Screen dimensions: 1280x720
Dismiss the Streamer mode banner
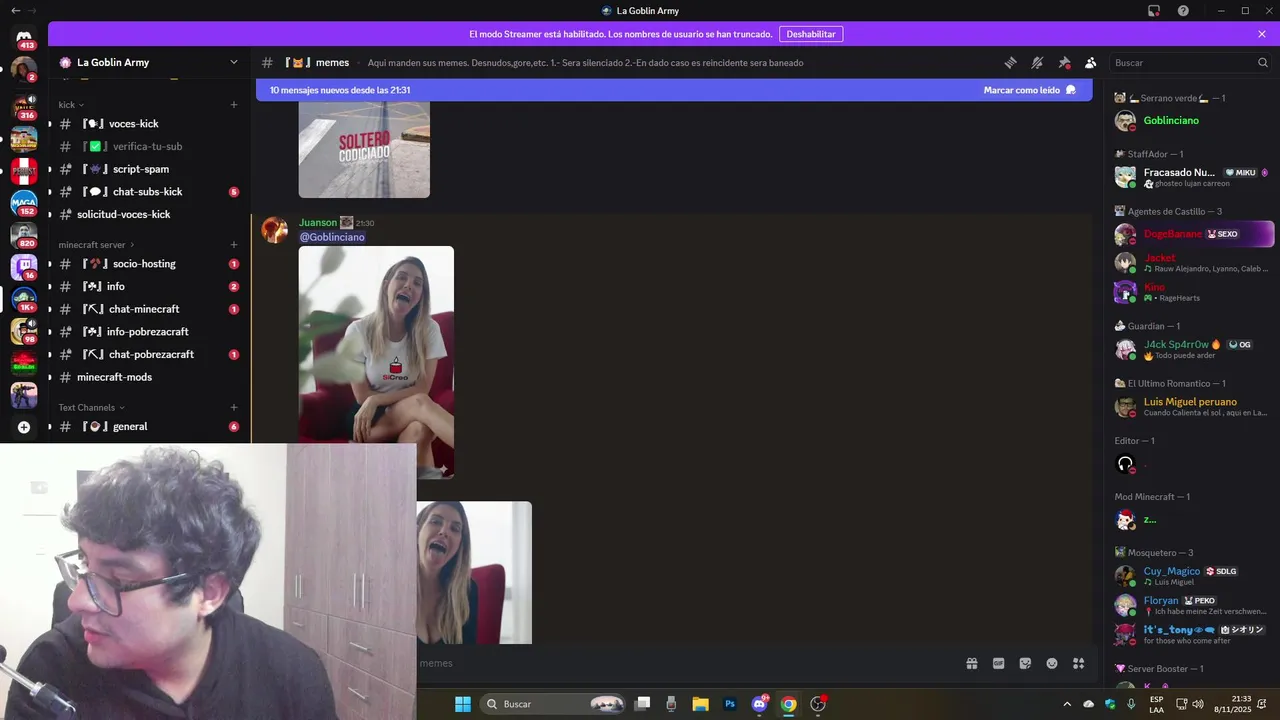click(x=1262, y=34)
